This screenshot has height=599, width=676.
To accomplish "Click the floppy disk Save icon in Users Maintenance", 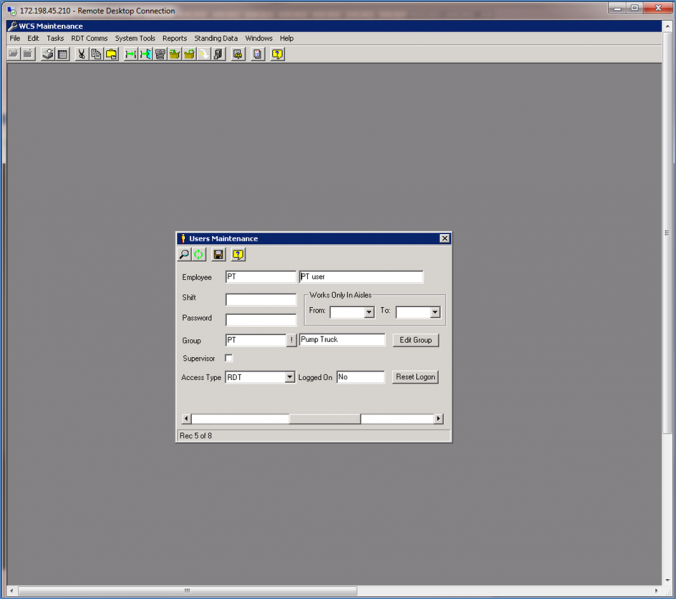I will tap(219, 254).
